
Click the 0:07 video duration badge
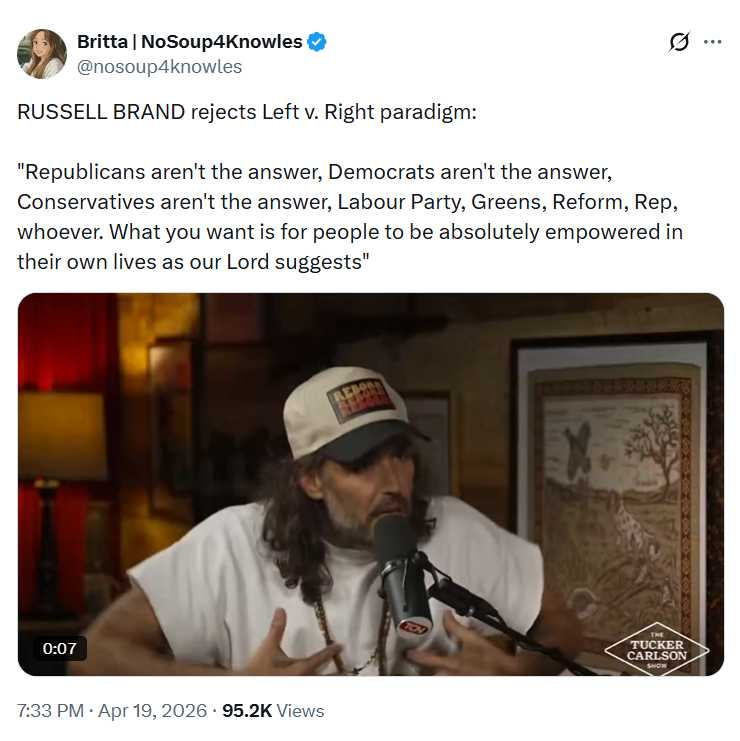tap(60, 648)
